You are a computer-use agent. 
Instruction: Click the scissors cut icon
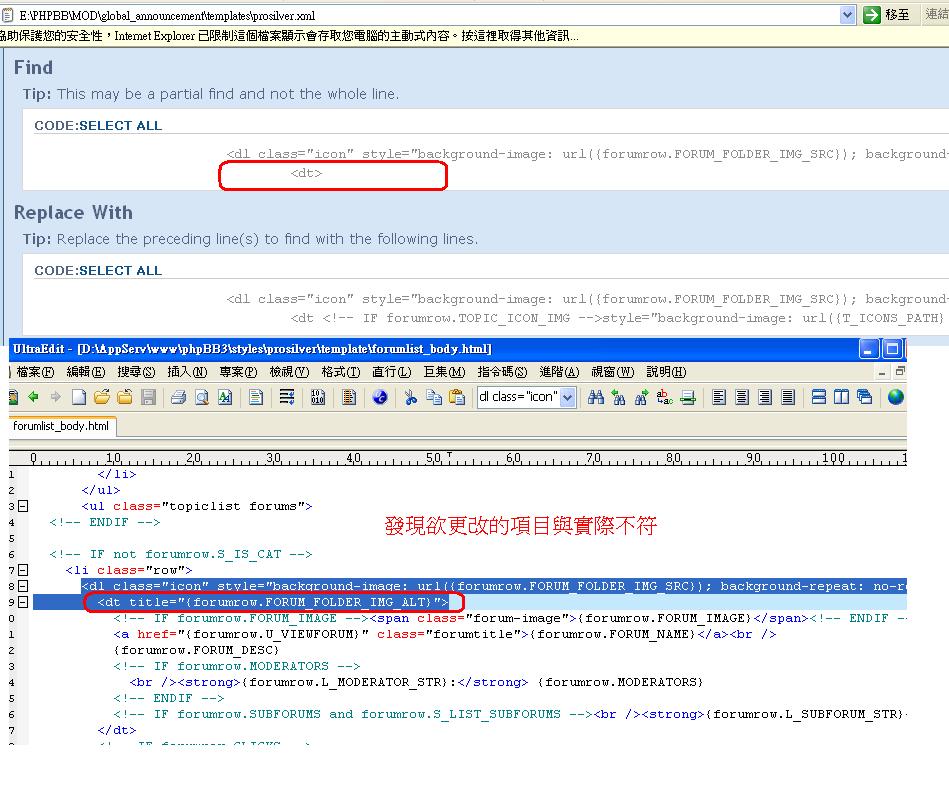coord(411,397)
